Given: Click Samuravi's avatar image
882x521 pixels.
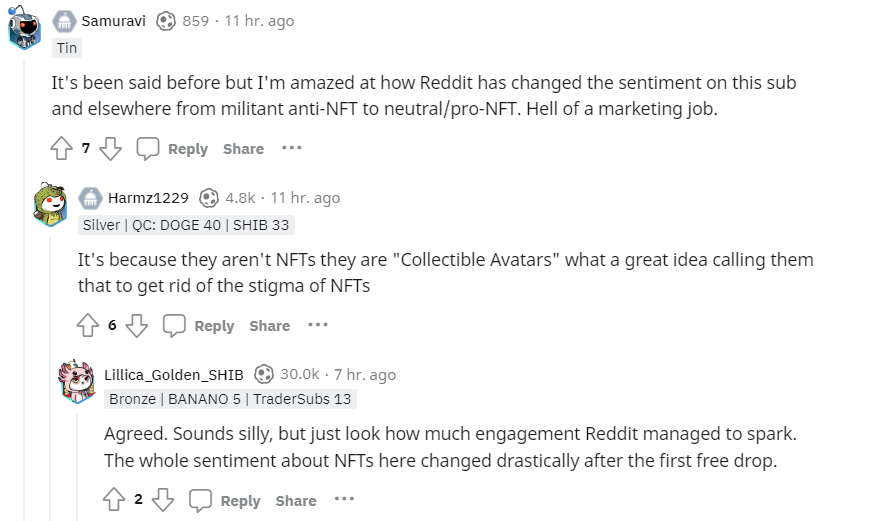Looking at the screenshot, I should 24,30.
